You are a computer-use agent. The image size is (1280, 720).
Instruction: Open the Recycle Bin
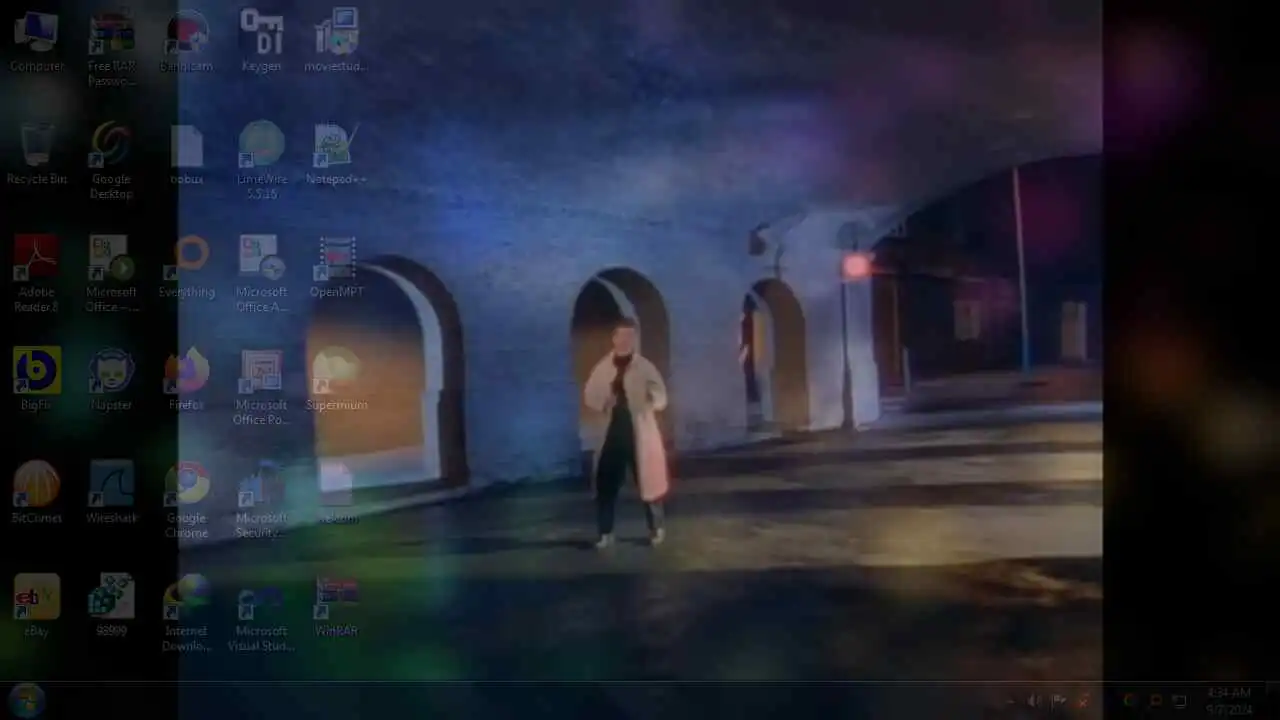pyautogui.click(x=37, y=155)
